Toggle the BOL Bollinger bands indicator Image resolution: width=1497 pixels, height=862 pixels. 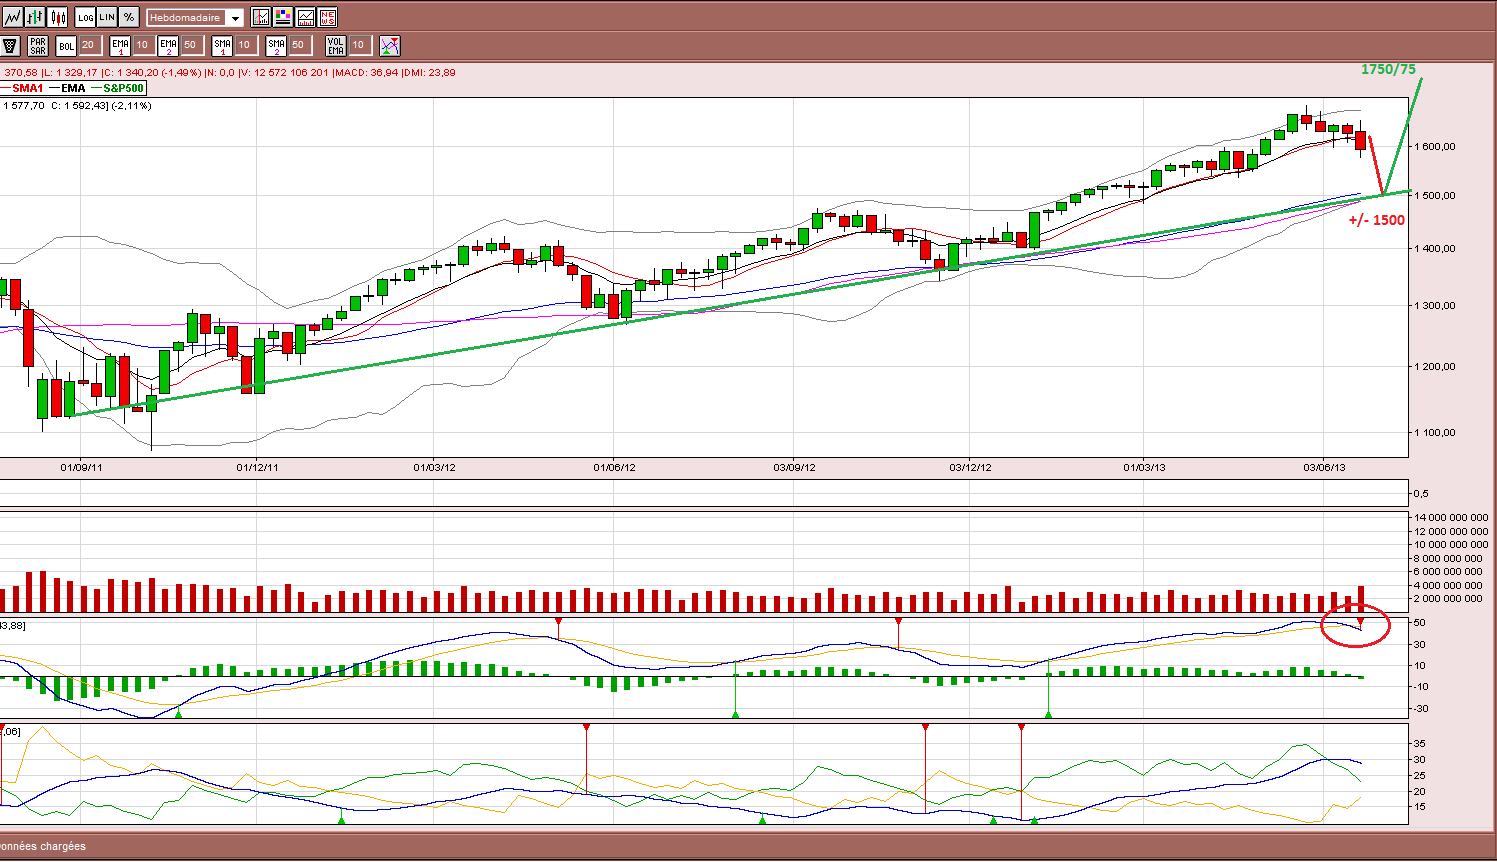(x=66, y=45)
